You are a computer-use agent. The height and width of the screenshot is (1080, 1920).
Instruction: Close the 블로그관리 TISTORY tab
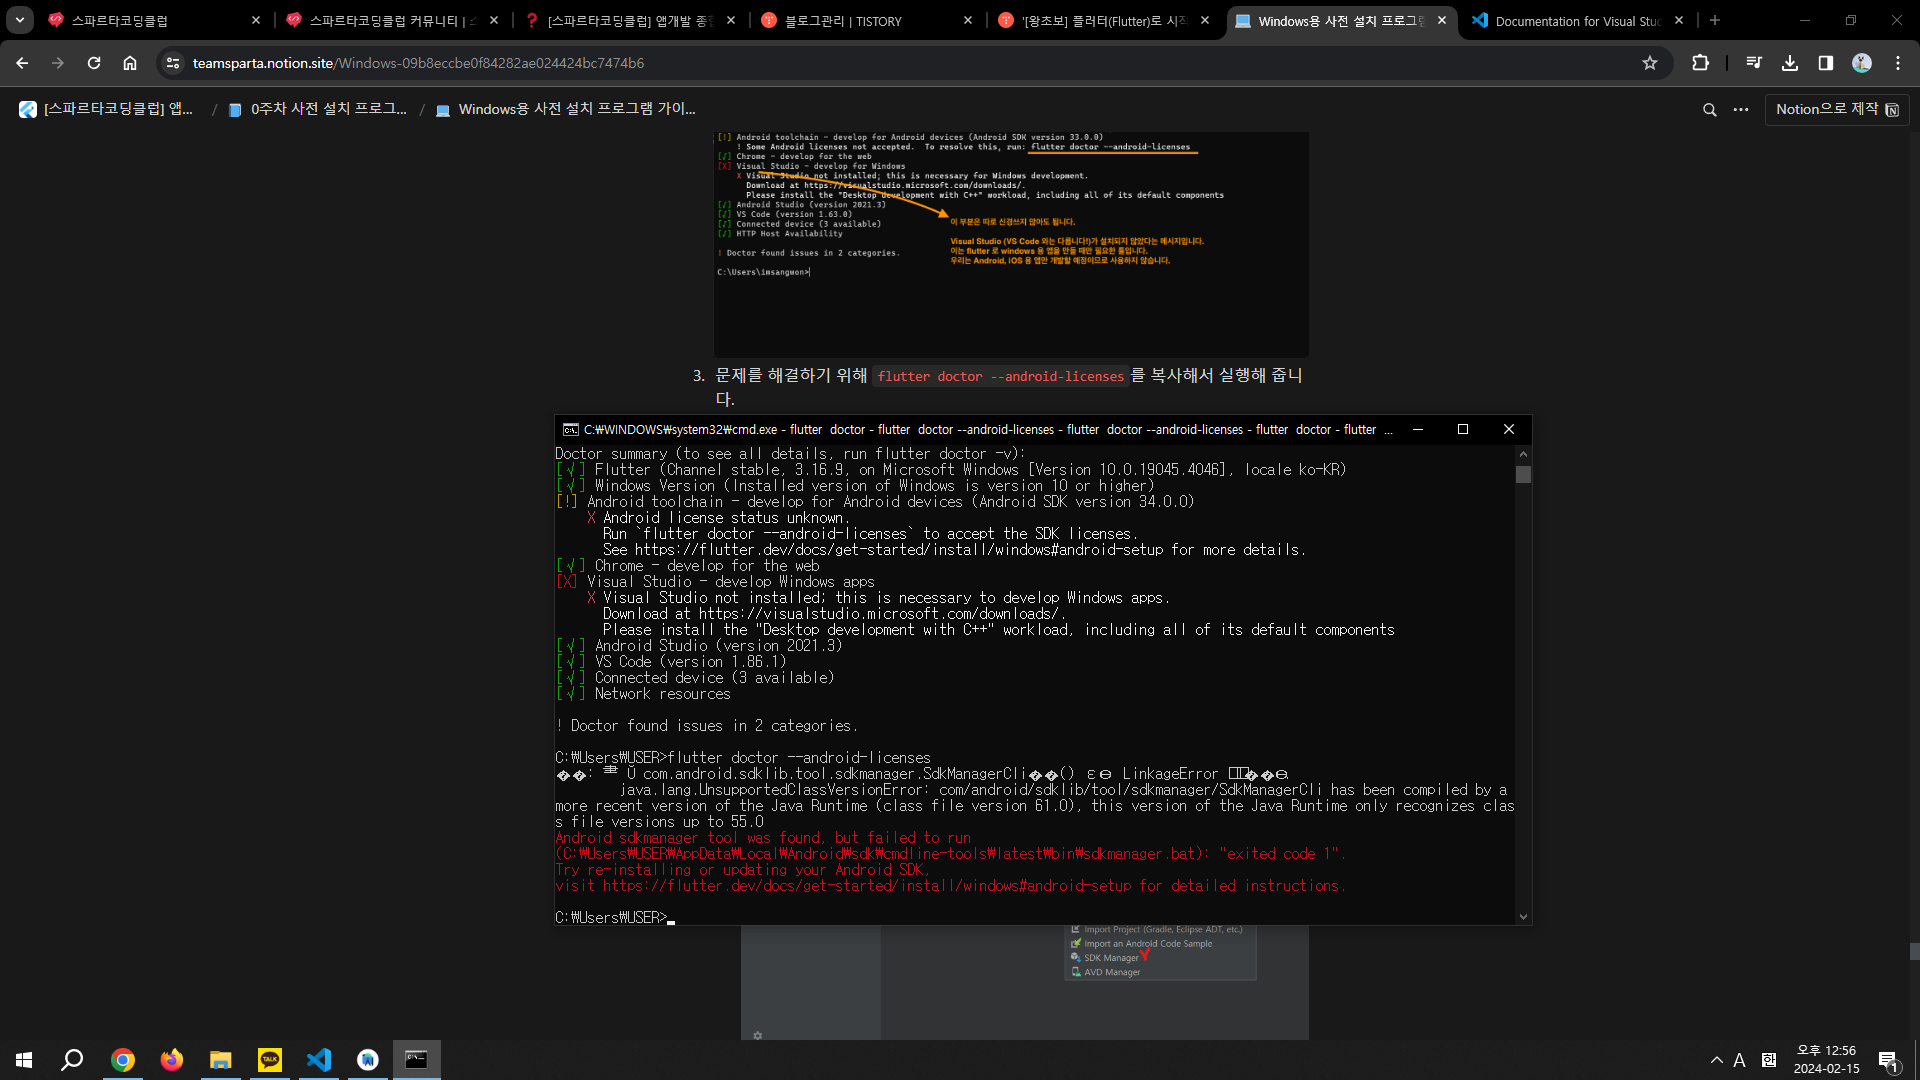[x=967, y=20]
